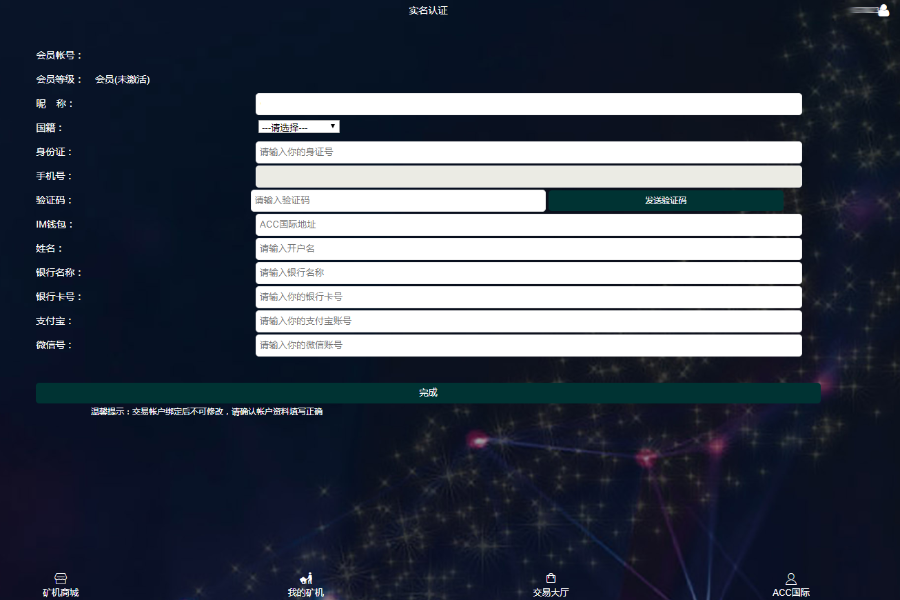Click the 矿机商城 tab label

60,592
